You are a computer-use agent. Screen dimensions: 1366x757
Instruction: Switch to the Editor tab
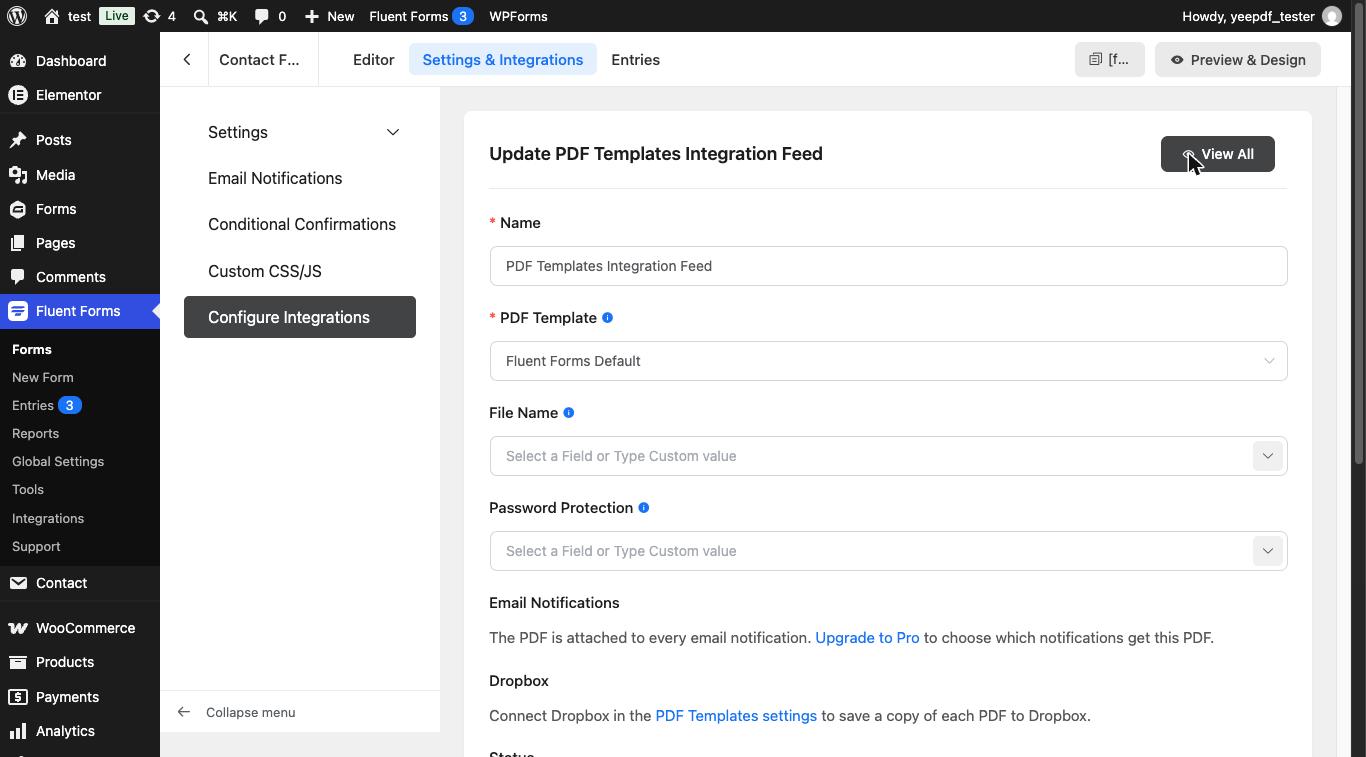pos(373,60)
